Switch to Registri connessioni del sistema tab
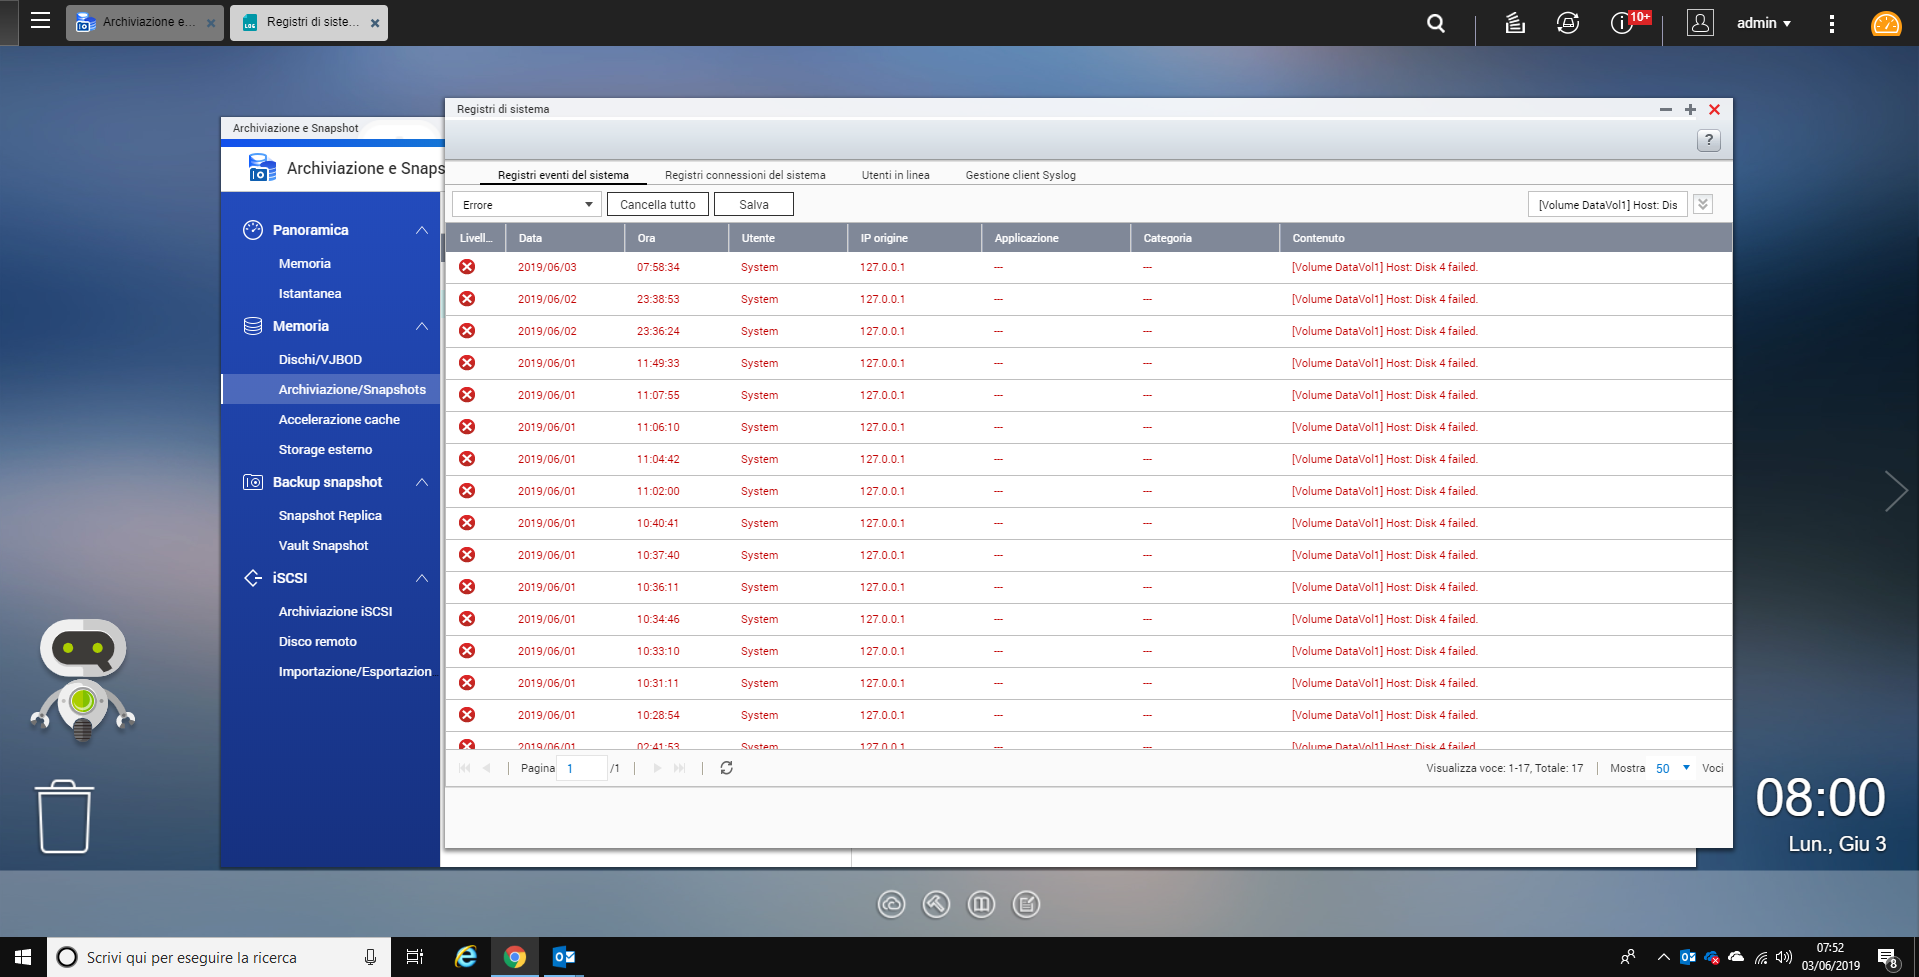The height and width of the screenshot is (977, 1919). pos(745,175)
